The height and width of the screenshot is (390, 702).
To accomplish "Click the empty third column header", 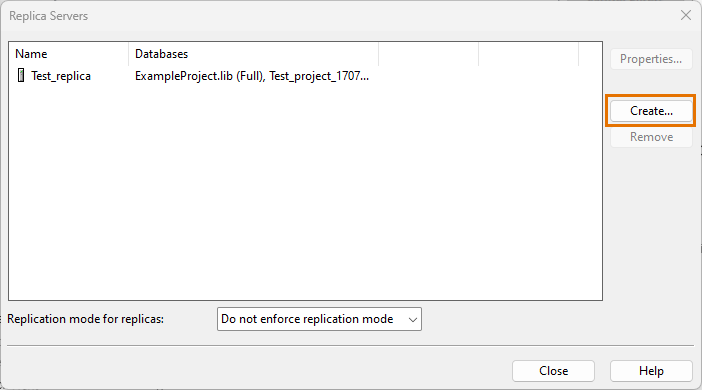I will 428,54.
